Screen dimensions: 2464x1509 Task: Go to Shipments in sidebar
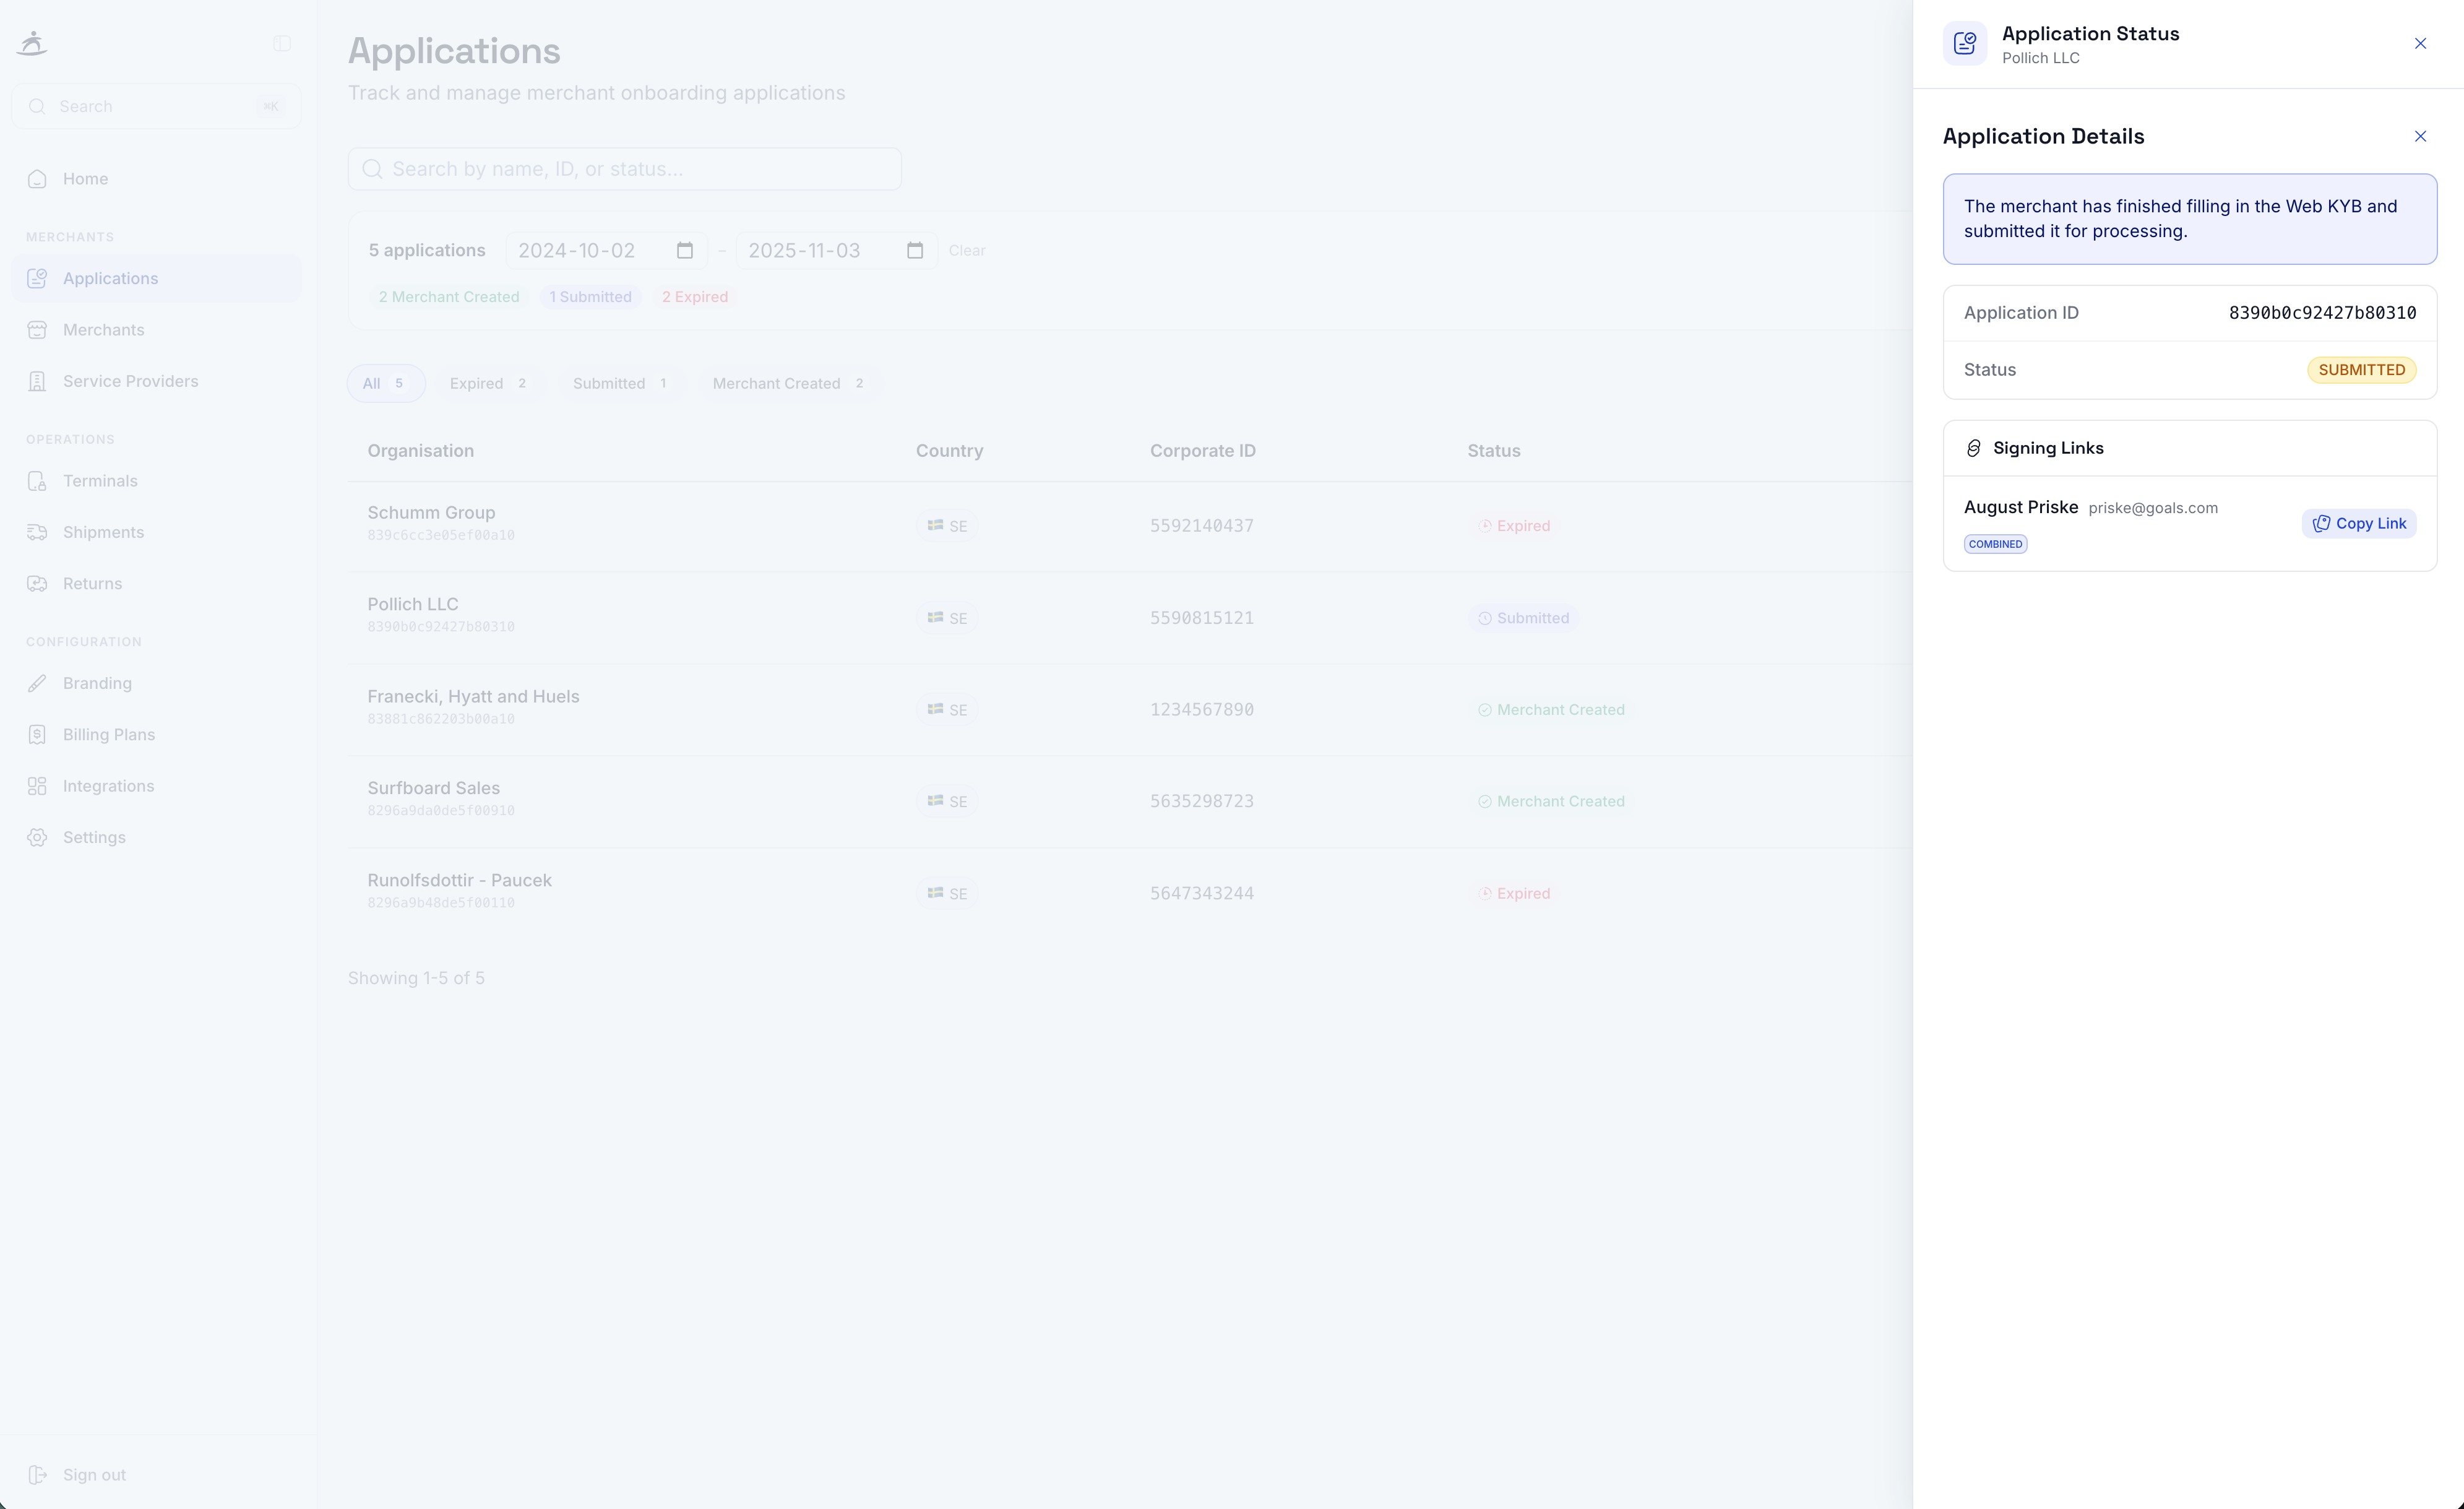103,532
